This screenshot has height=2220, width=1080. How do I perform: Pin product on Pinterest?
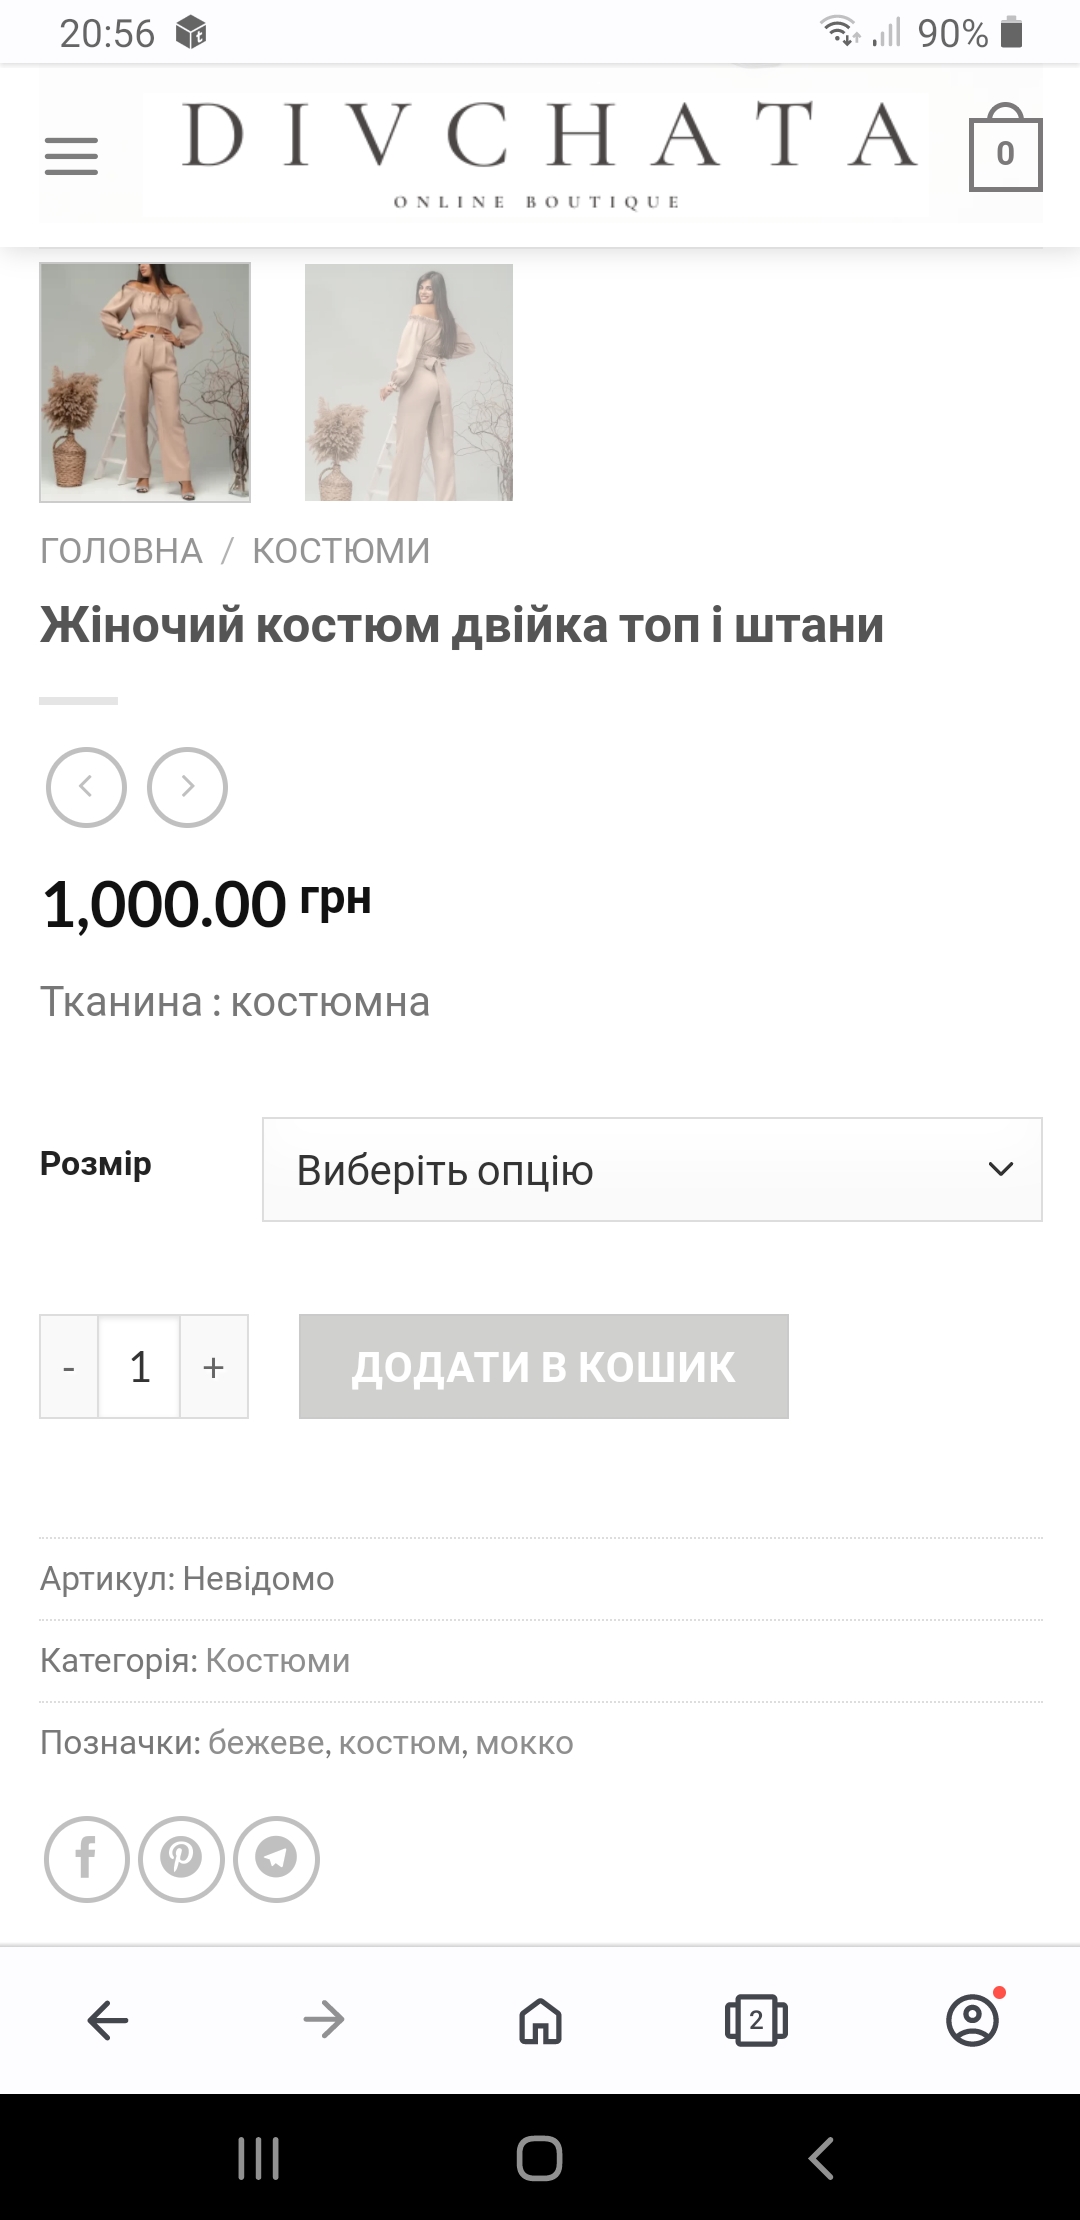tap(181, 1859)
